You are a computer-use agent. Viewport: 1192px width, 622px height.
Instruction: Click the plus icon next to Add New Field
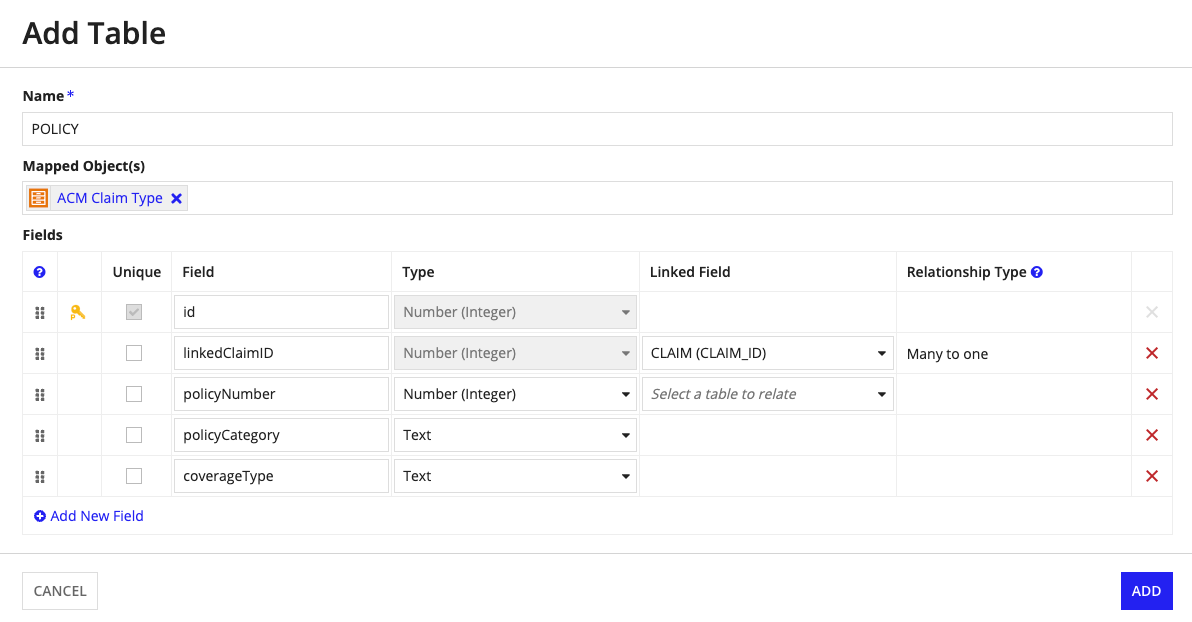(40, 515)
